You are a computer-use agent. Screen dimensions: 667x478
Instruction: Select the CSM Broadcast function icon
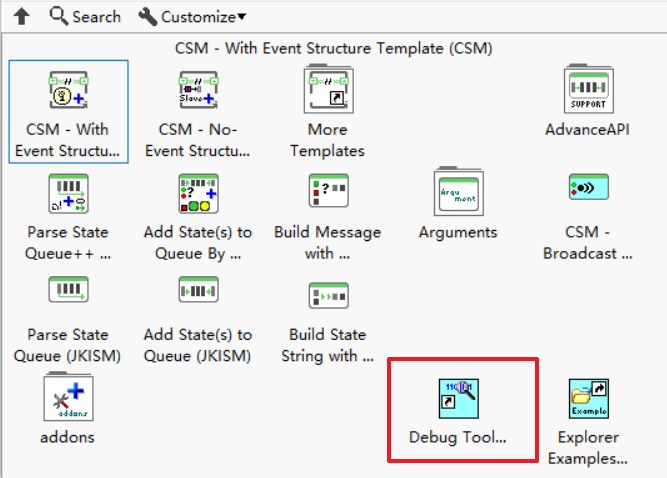(x=589, y=187)
